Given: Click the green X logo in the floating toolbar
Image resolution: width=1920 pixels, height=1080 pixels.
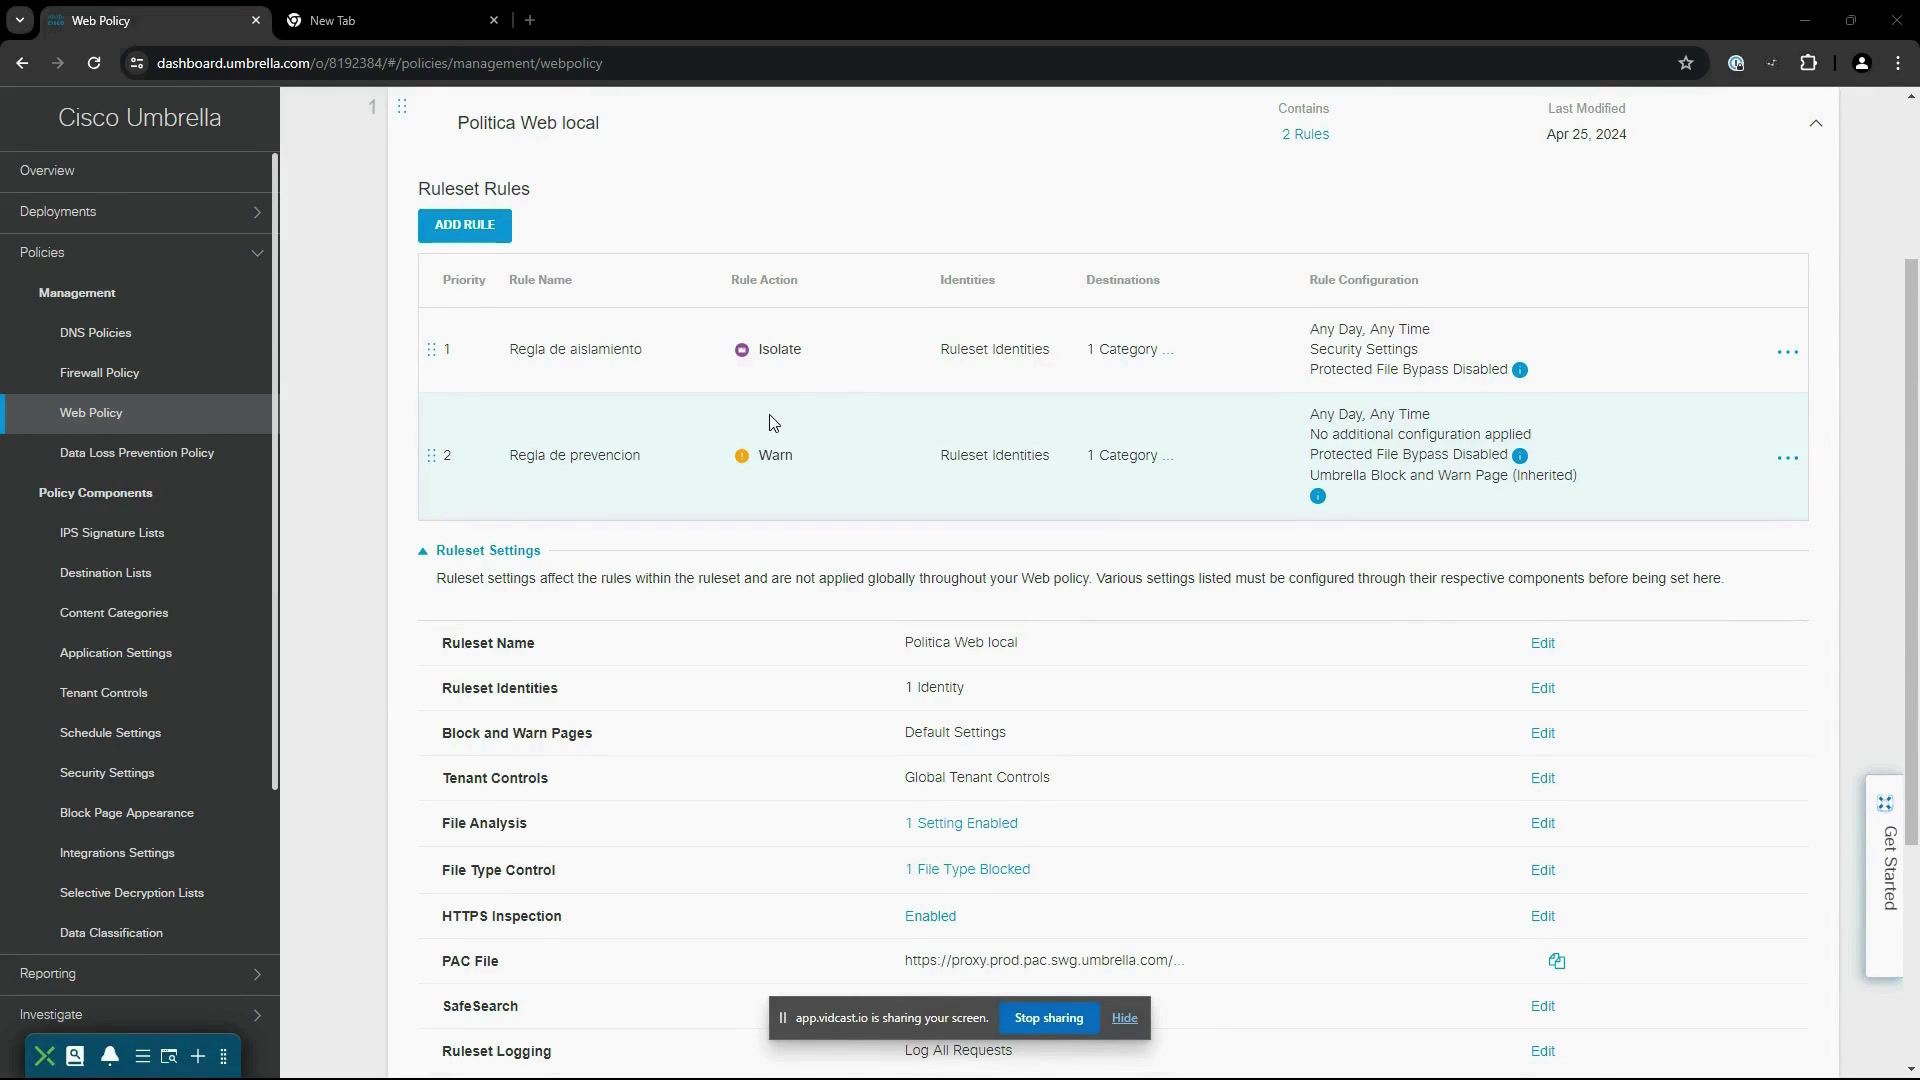Looking at the screenshot, I should click(x=44, y=1056).
